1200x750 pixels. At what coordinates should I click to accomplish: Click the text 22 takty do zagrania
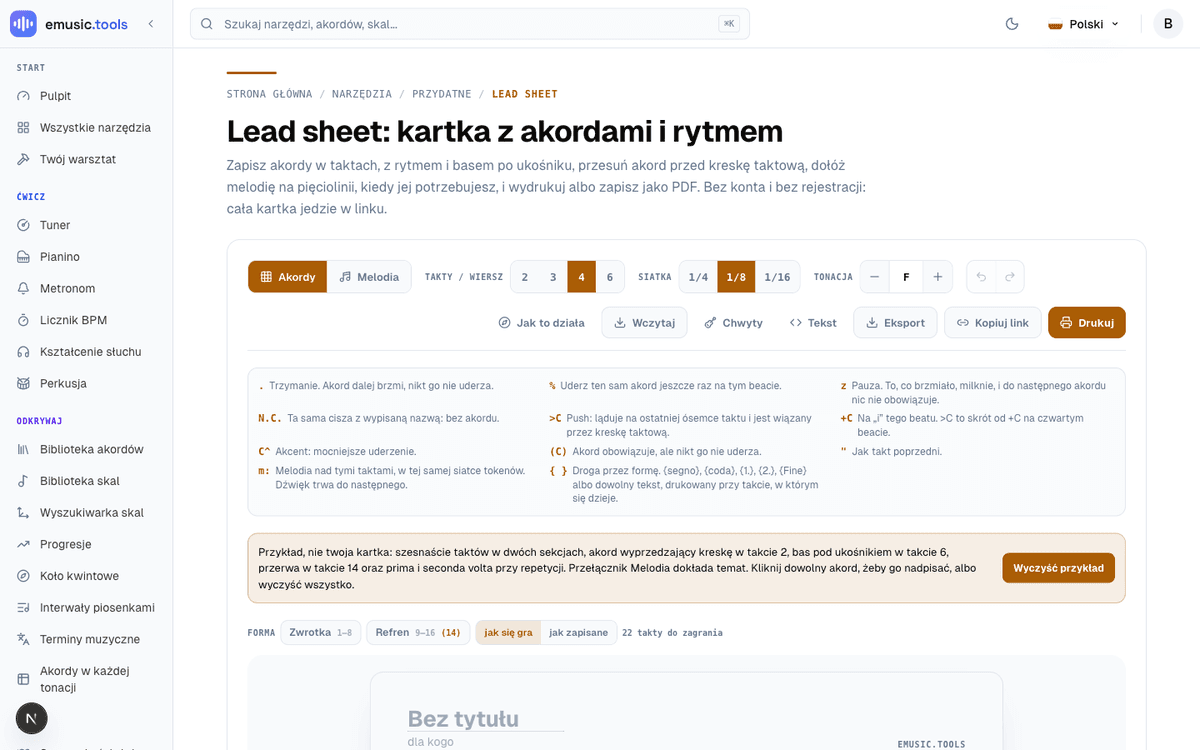[x=672, y=633]
